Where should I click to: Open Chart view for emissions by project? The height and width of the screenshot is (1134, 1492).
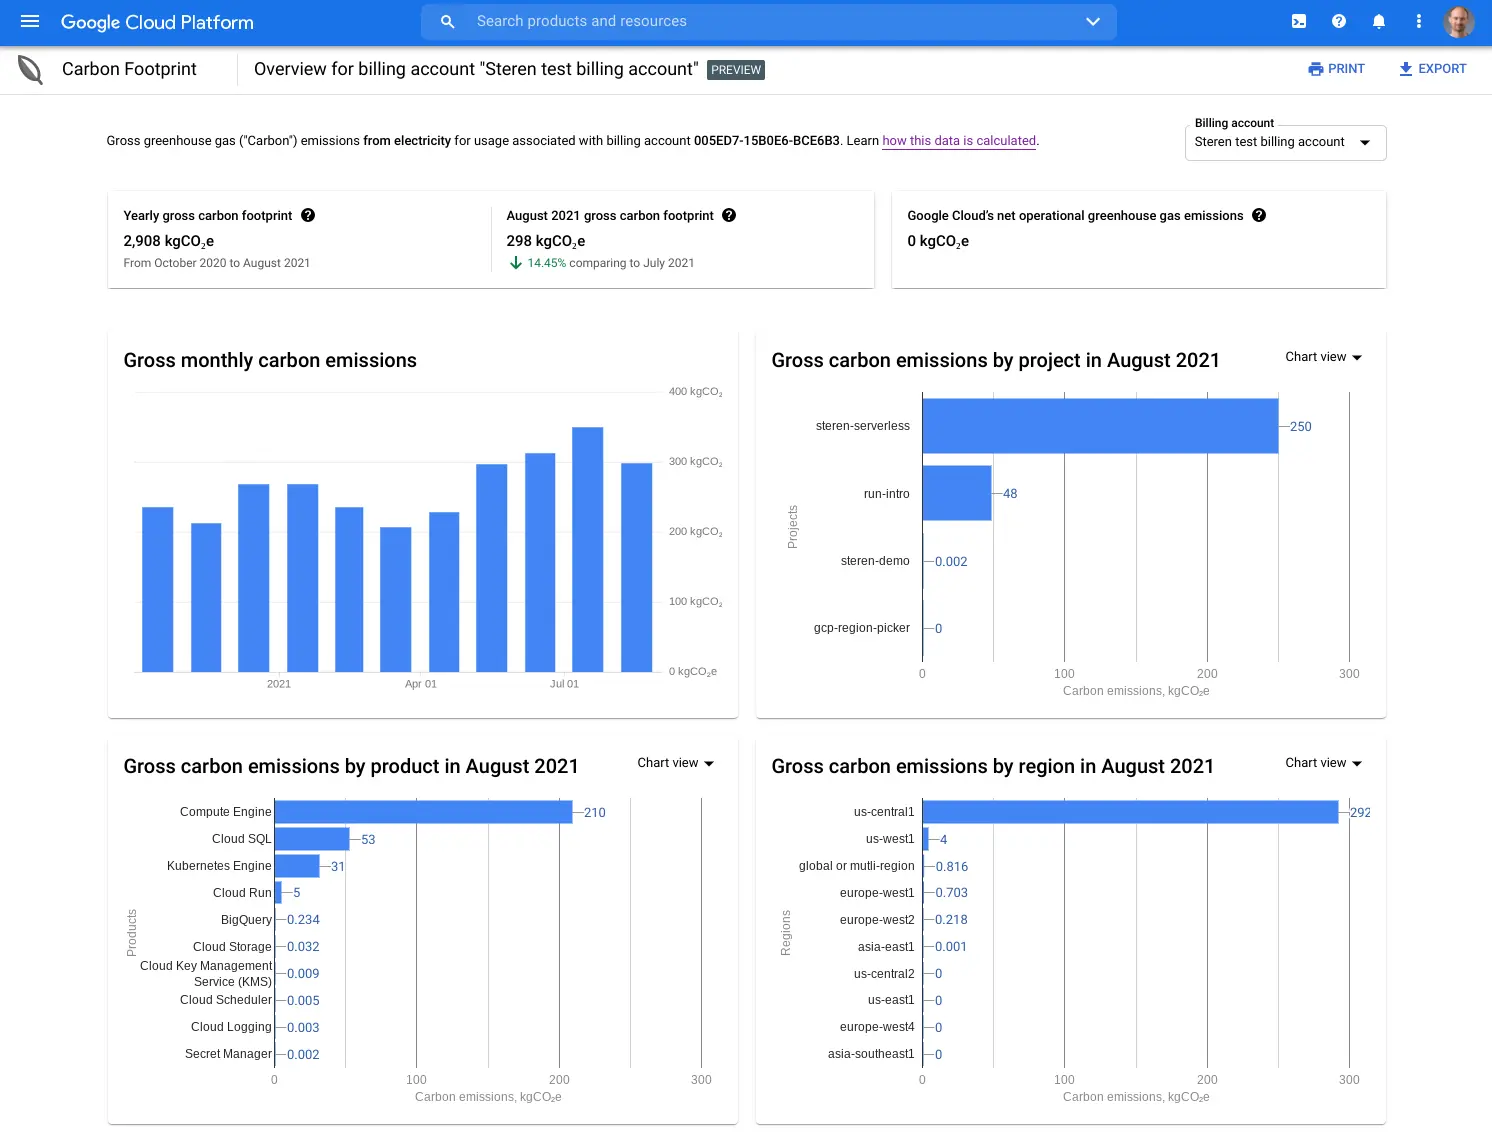tap(1323, 357)
